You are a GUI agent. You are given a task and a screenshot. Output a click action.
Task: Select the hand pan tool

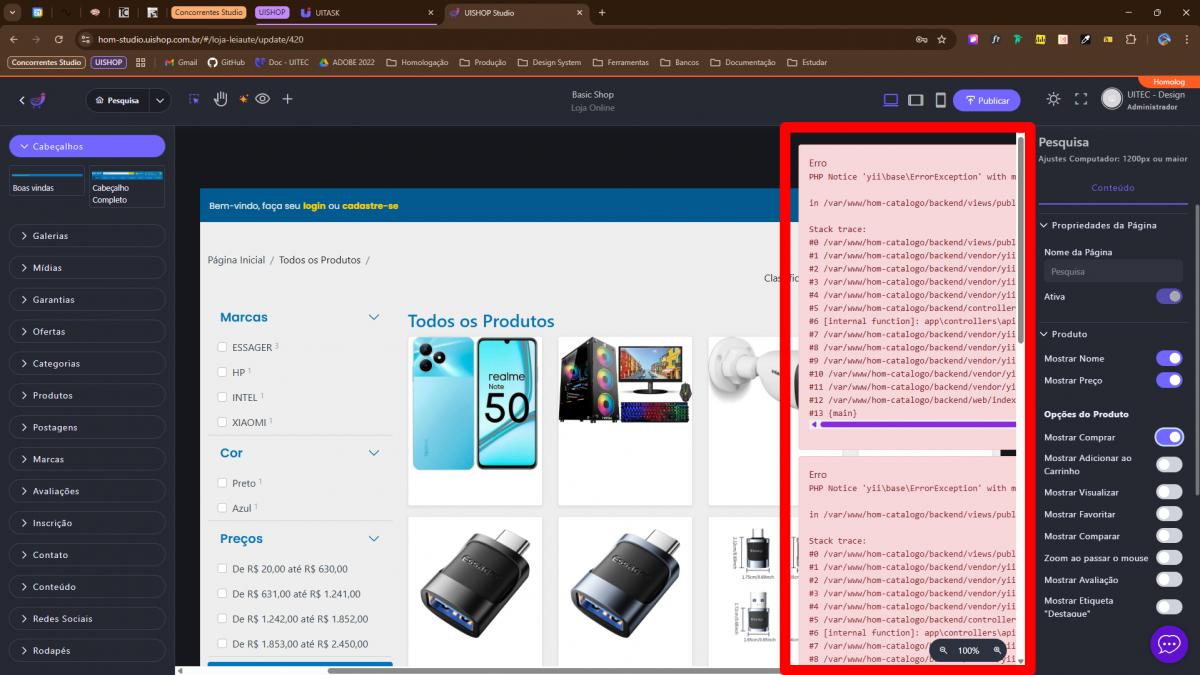click(220, 99)
